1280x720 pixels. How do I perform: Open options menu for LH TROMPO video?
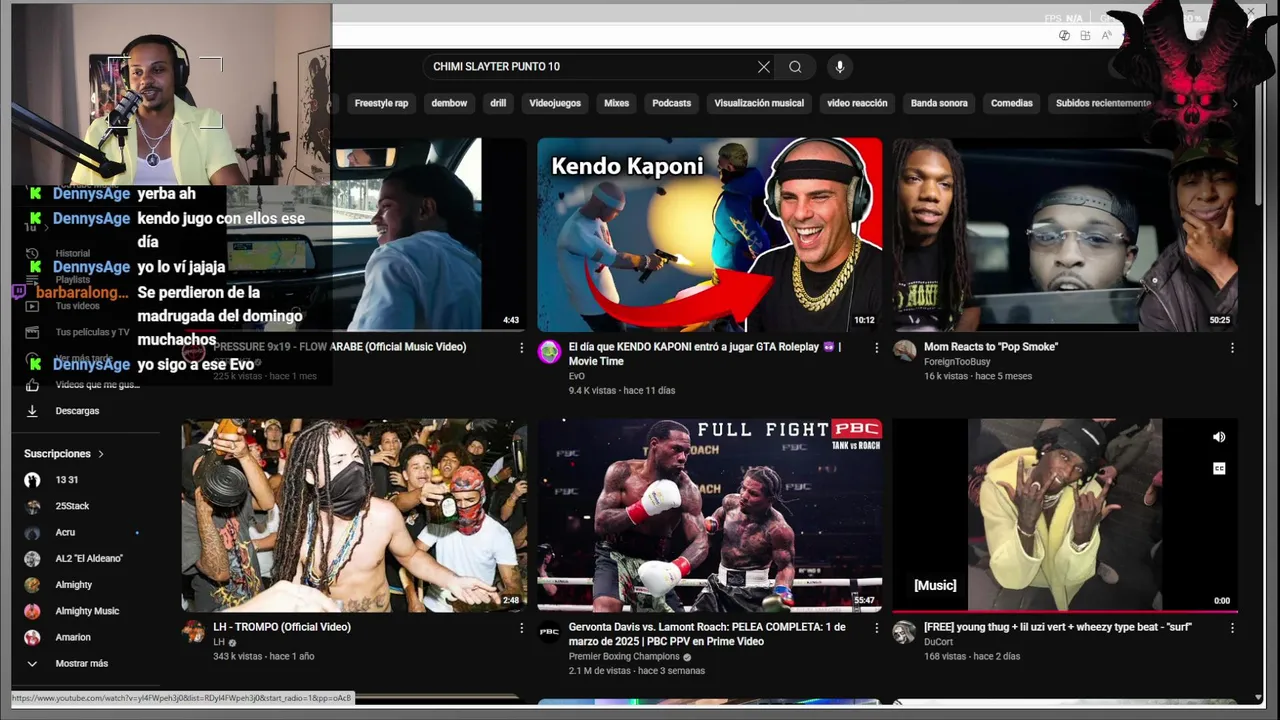coord(521,628)
